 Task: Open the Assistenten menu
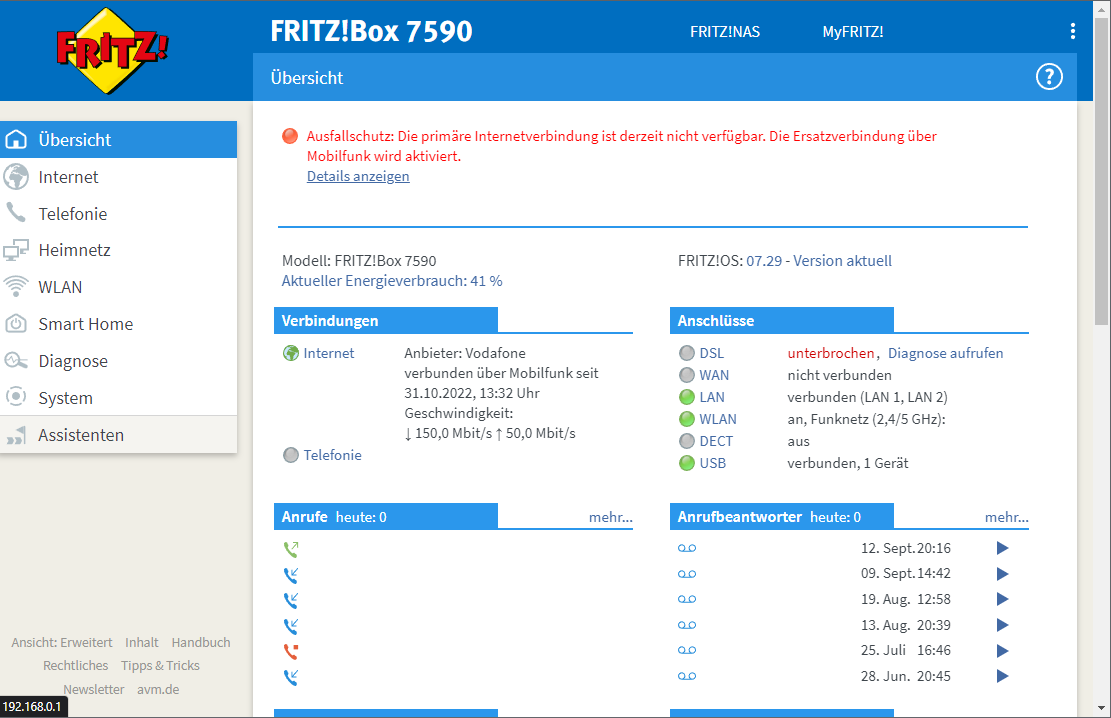[118, 434]
